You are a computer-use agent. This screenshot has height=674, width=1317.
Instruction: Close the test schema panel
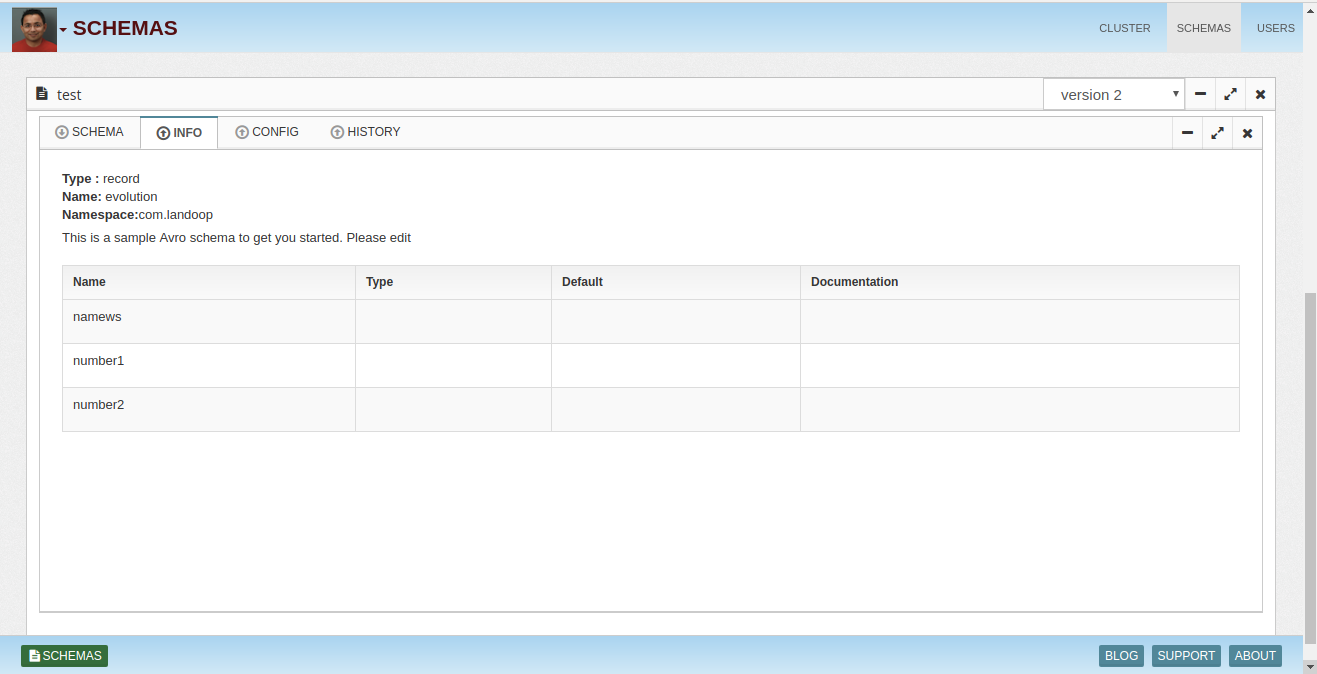1260,94
